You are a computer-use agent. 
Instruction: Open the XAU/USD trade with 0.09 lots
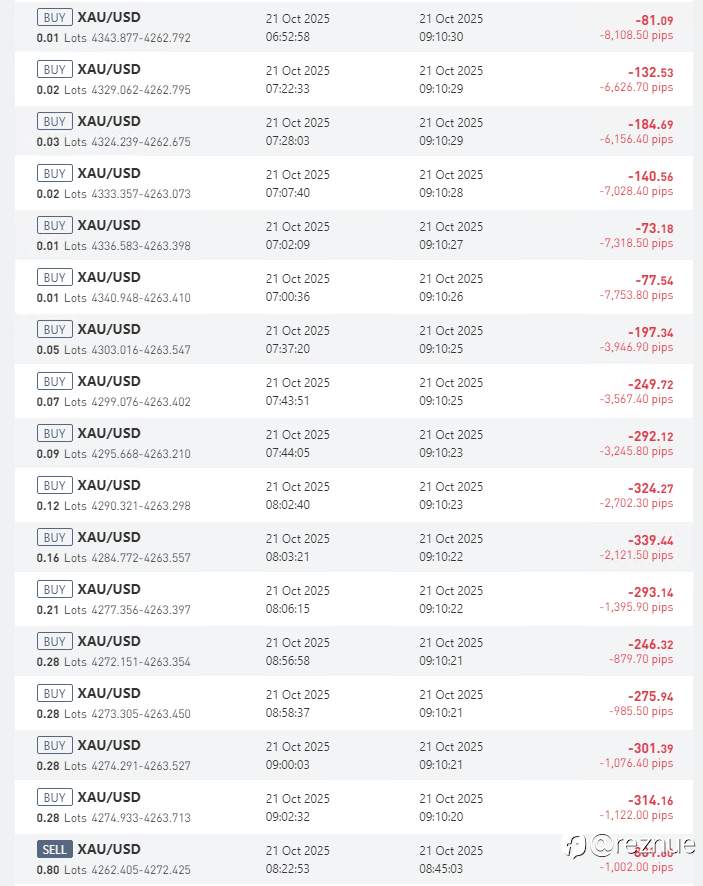pyautogui.click(x=109, y=434)
